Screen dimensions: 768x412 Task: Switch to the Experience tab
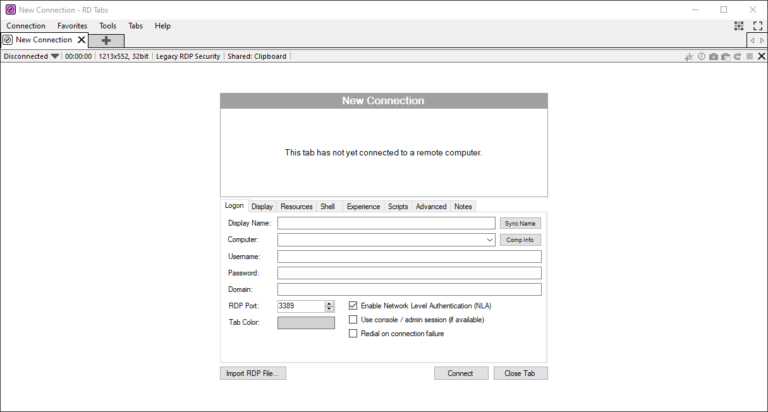pos(363,206)
